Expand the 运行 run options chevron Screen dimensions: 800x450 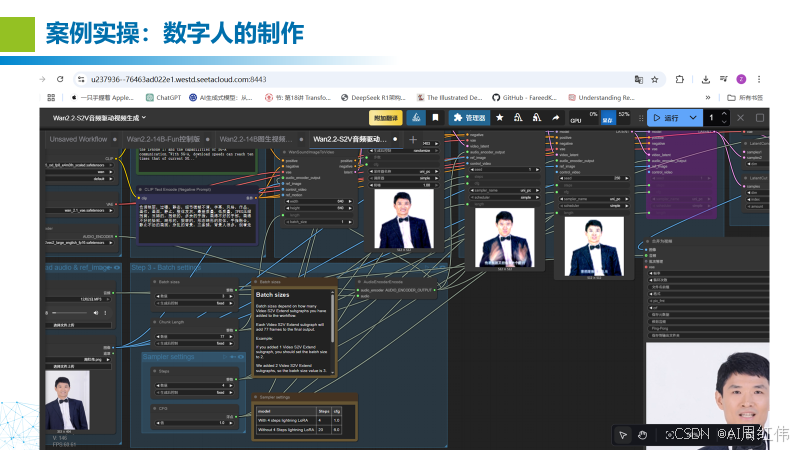tap(693, 118)
